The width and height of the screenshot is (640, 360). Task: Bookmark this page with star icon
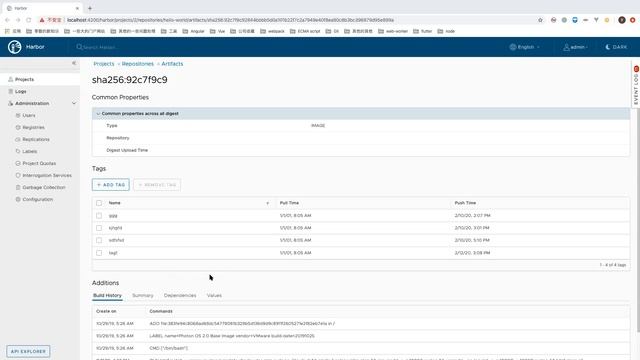(540, 20)
